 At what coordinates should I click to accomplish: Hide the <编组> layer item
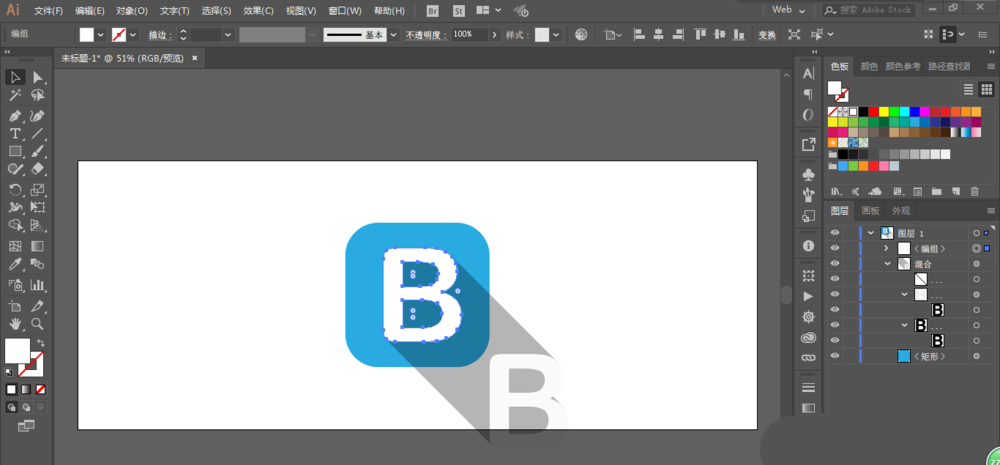(835, 248)
